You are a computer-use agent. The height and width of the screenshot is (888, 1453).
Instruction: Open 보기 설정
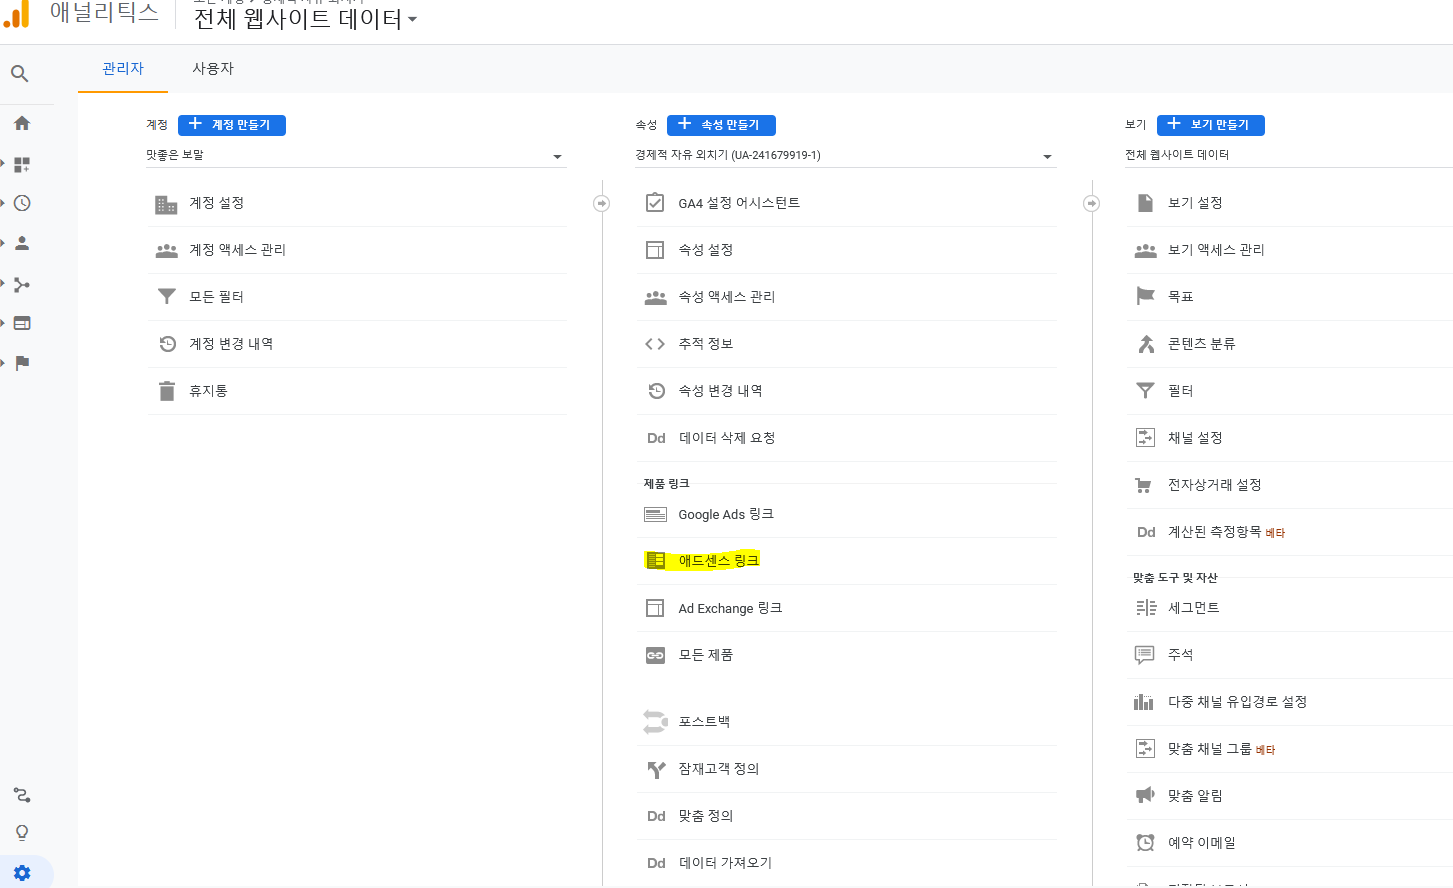click(1290, 203)
